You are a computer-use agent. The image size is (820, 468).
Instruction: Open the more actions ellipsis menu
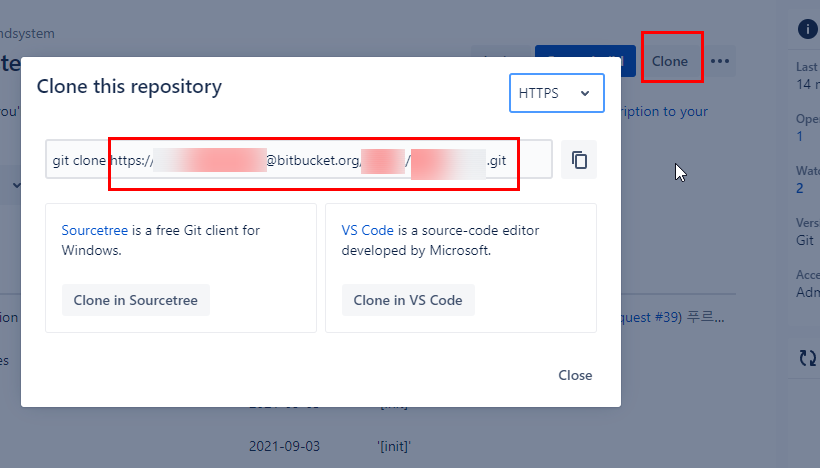[x=720, y=61]
